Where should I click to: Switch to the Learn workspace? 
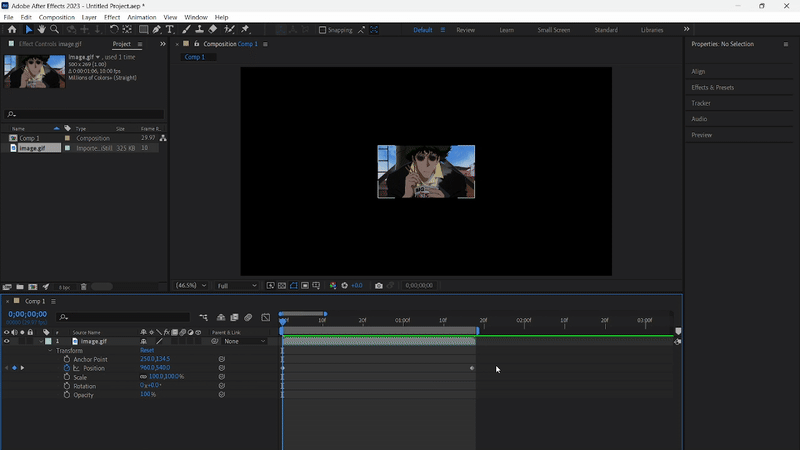click(507, 30)
